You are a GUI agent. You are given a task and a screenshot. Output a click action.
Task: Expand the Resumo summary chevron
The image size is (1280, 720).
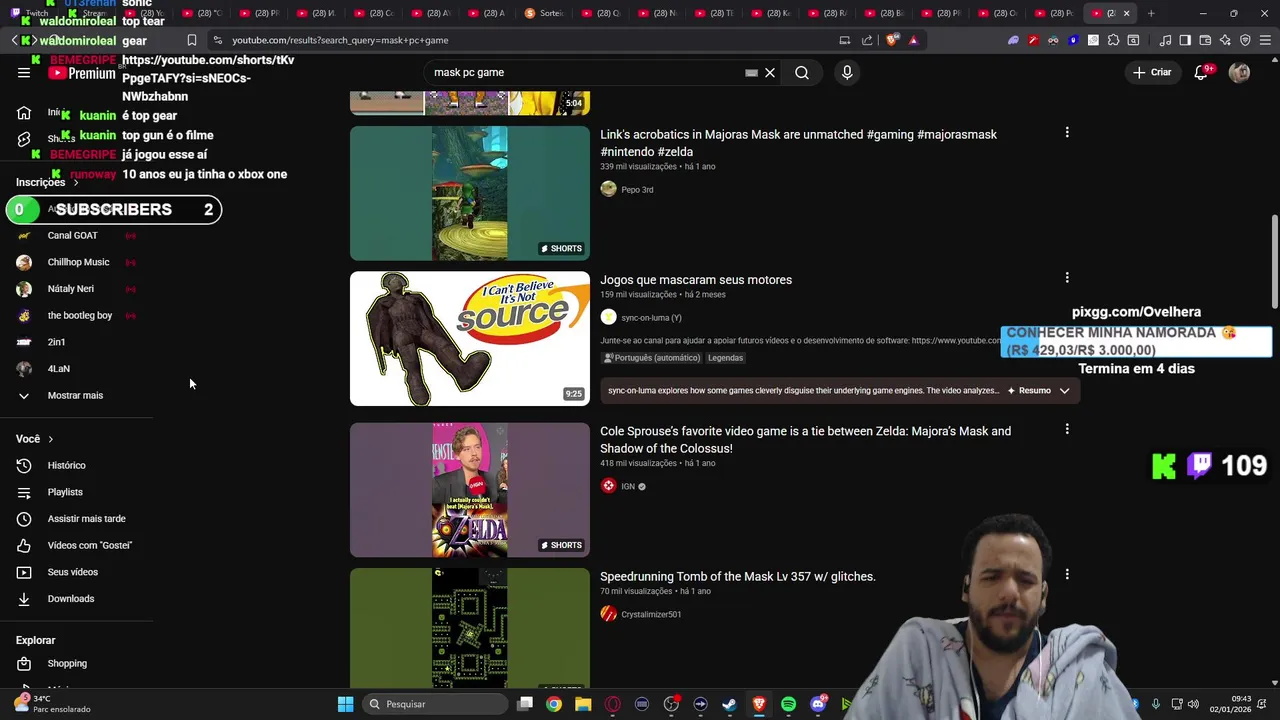pos(1064,391)
